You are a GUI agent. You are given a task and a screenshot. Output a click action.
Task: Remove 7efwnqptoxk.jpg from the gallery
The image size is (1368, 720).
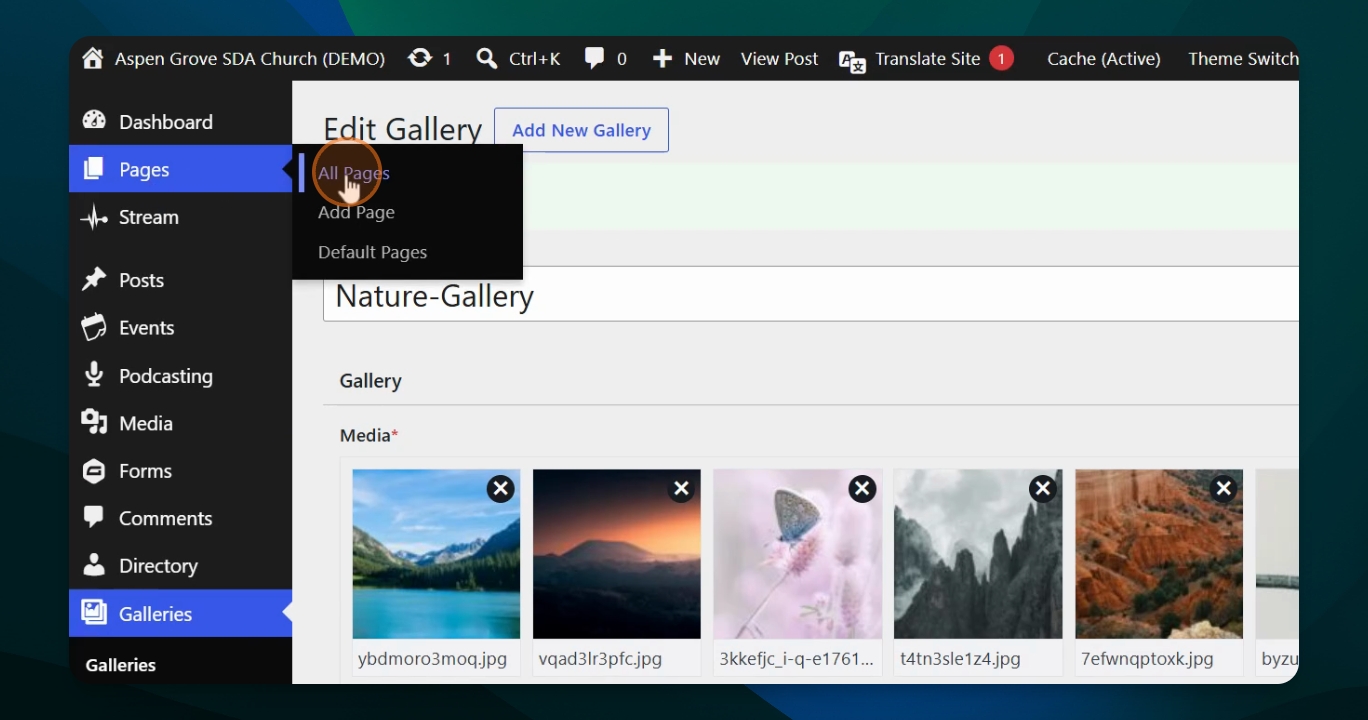(x=1223, y=488)
